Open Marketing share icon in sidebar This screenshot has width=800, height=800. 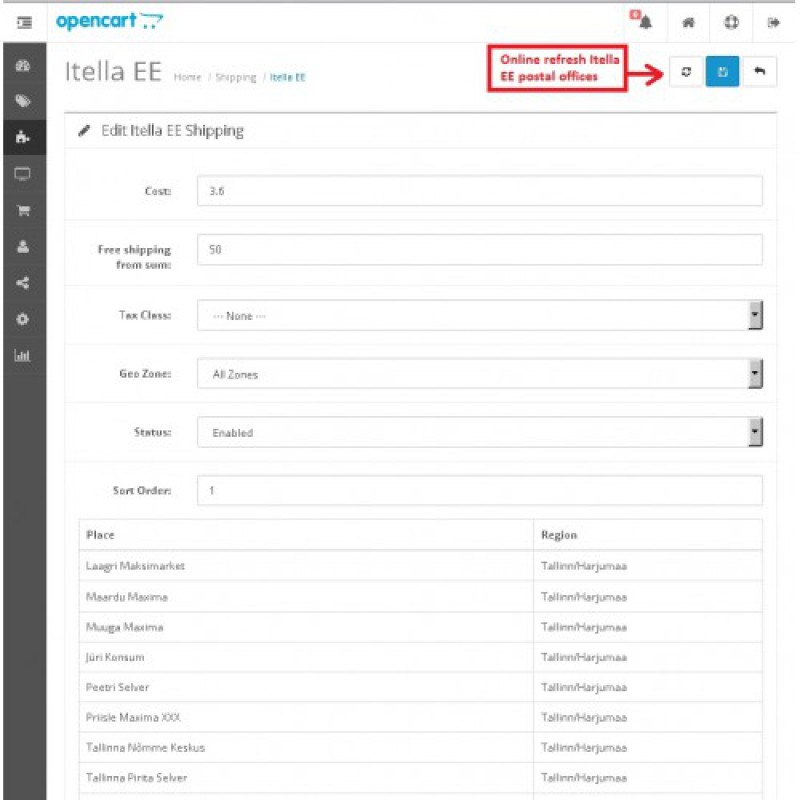point(23,283)
